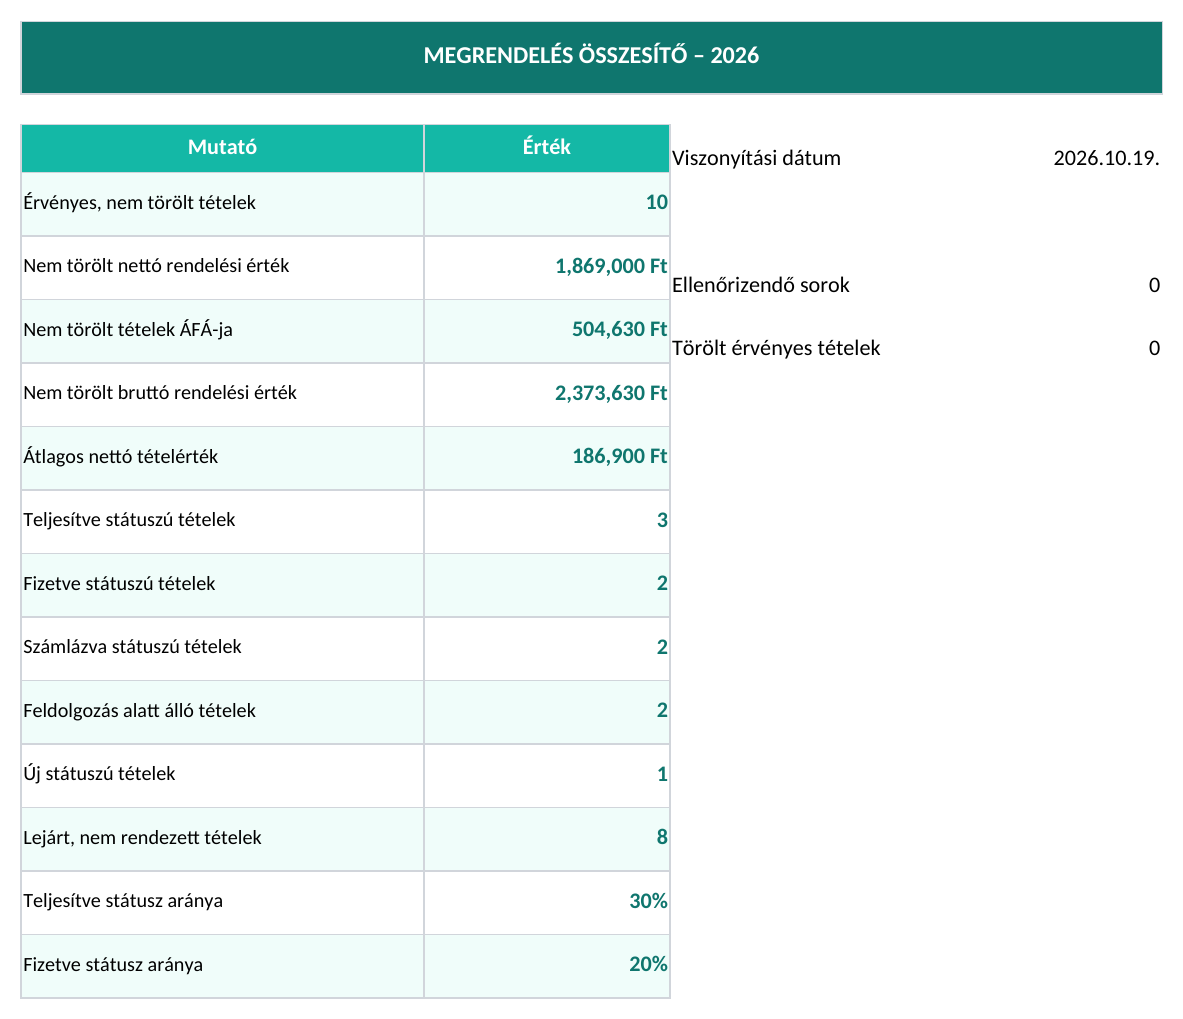
Task: Select 'Nem törölt bruttó rendelési érték' cell
Action: [223, 394]
